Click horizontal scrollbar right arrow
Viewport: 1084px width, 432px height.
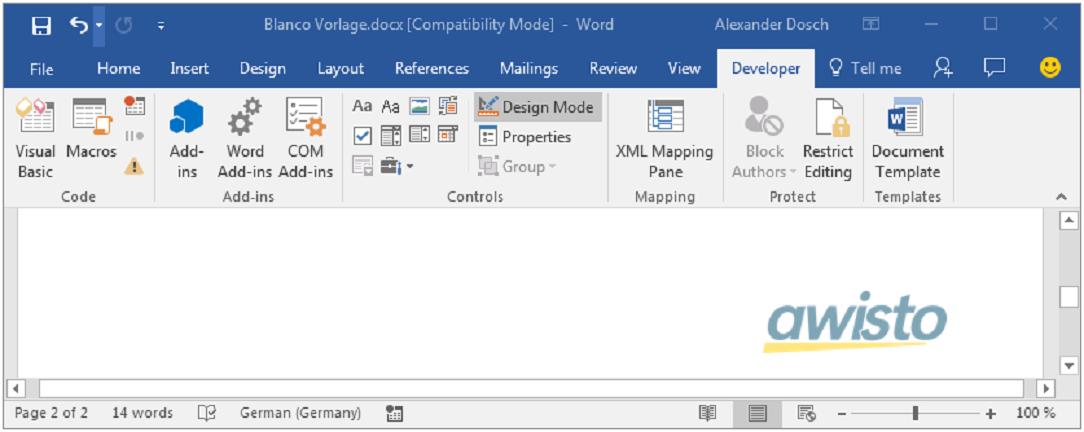[1047, 388]
